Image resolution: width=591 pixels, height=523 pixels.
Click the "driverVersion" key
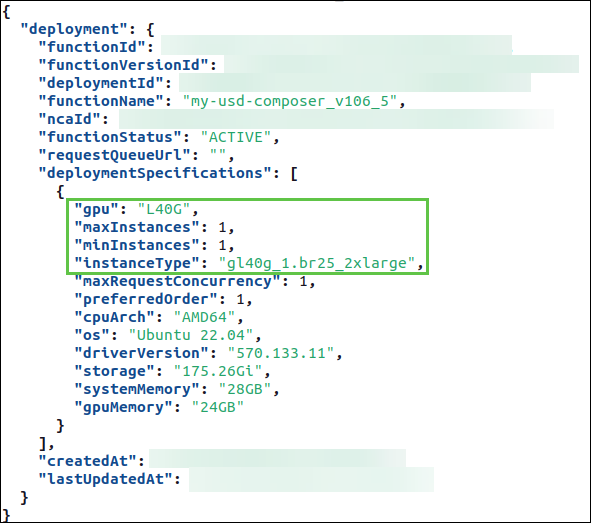coord(141,353)
